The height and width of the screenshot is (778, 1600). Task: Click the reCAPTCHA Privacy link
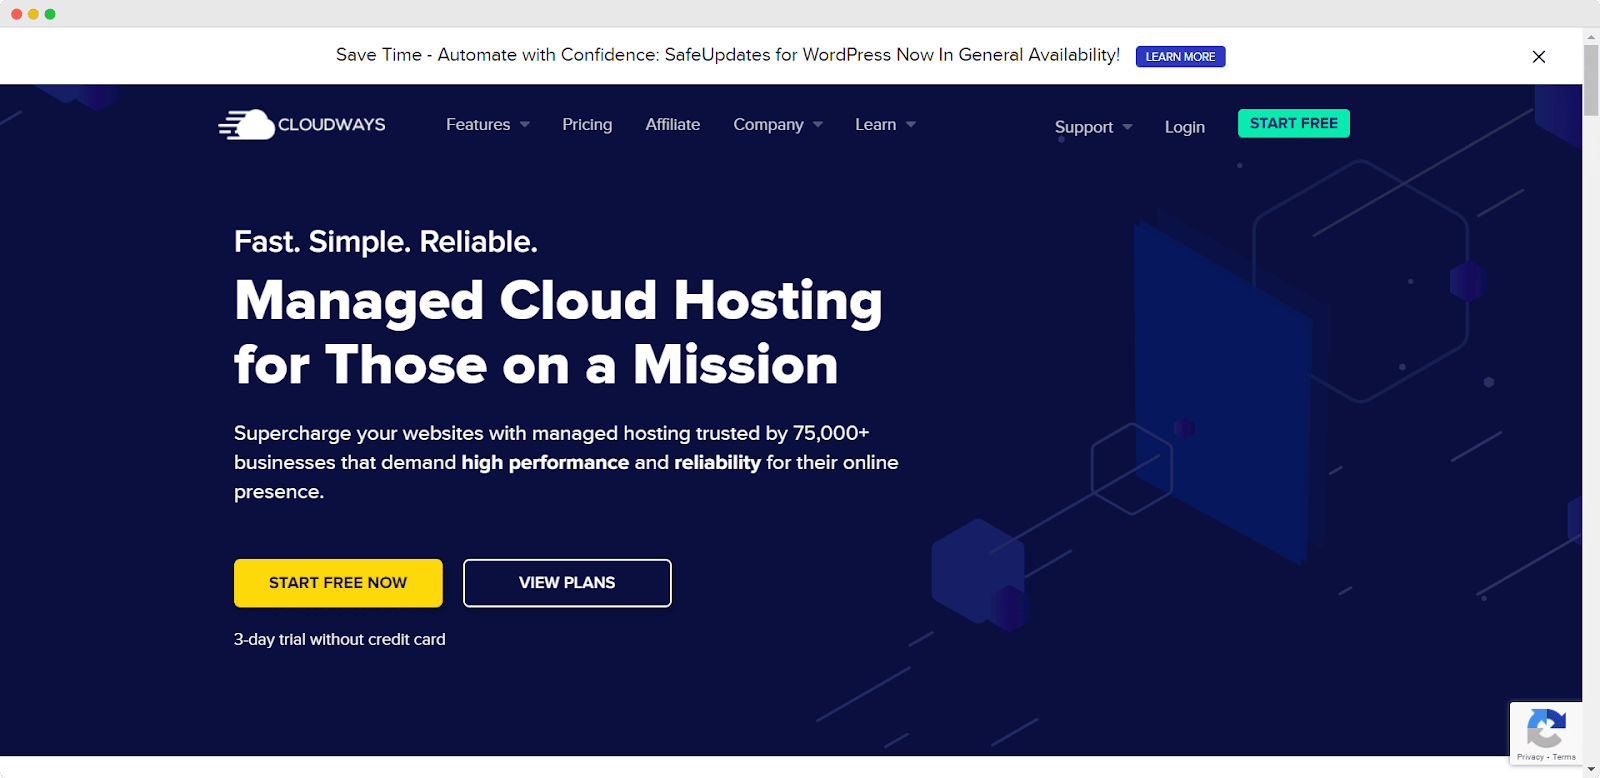[1530, 757]
